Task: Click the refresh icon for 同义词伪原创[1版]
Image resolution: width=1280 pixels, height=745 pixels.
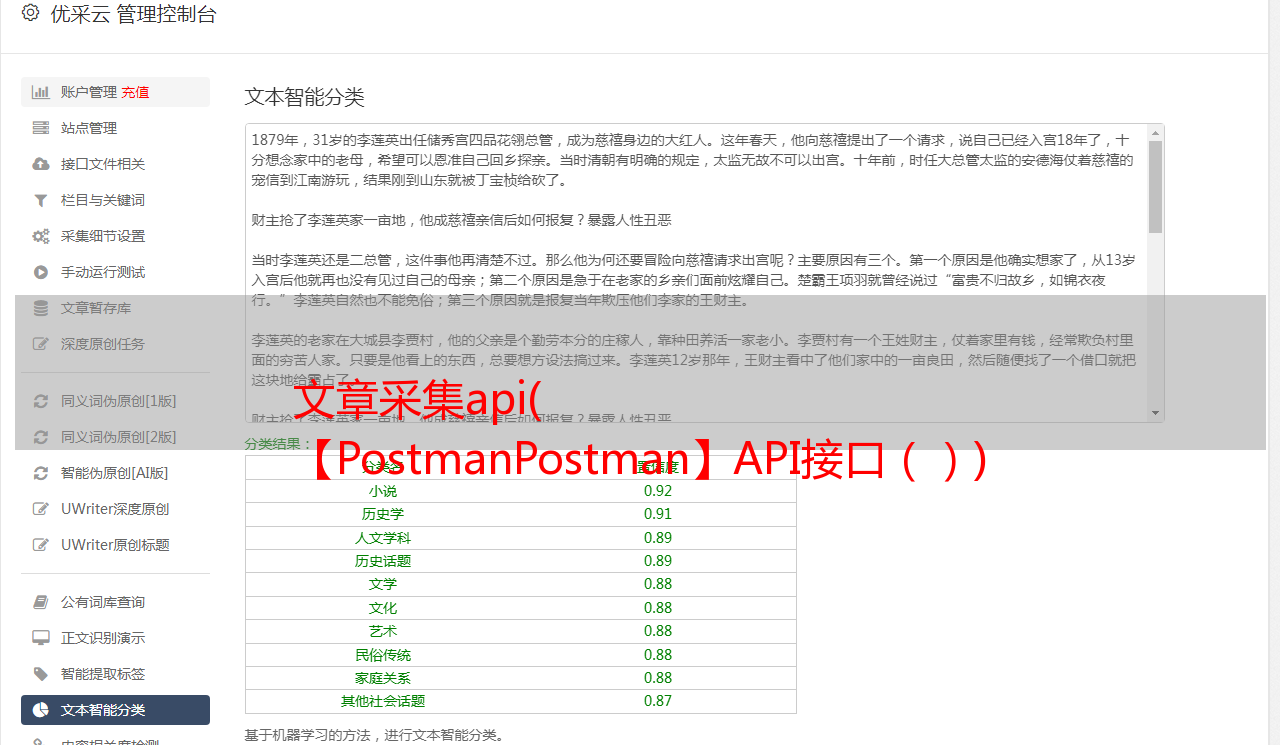Action: click(x=41, y=401)
